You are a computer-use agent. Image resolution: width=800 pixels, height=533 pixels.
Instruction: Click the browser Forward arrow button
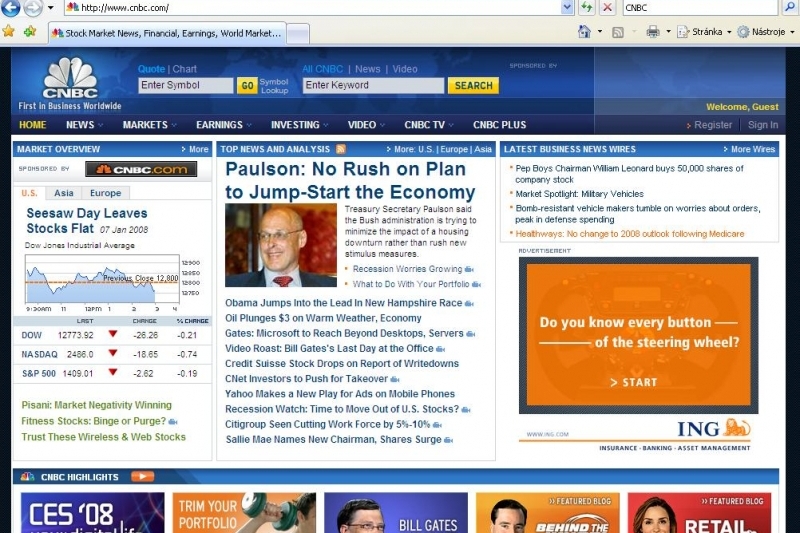coord(34,7)
